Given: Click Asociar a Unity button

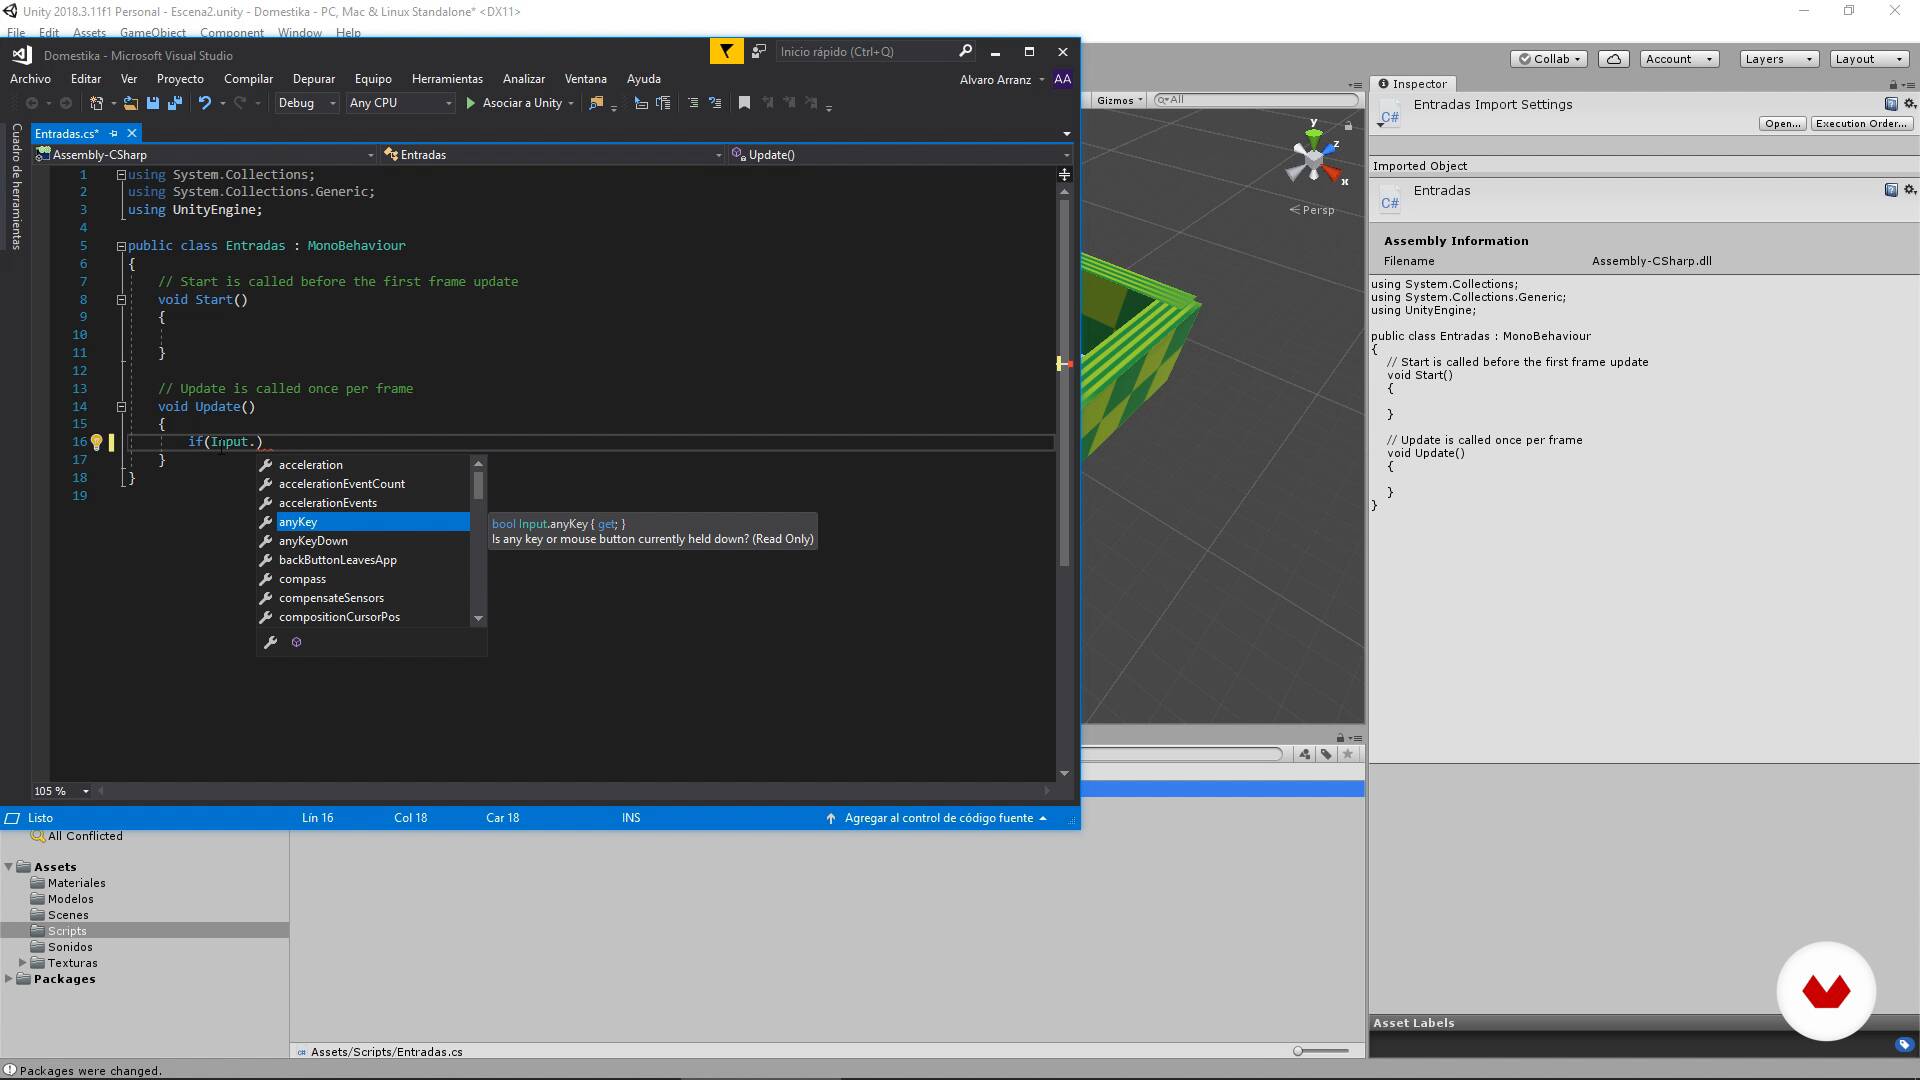Looking at the screenshot, I should point(521,103).
